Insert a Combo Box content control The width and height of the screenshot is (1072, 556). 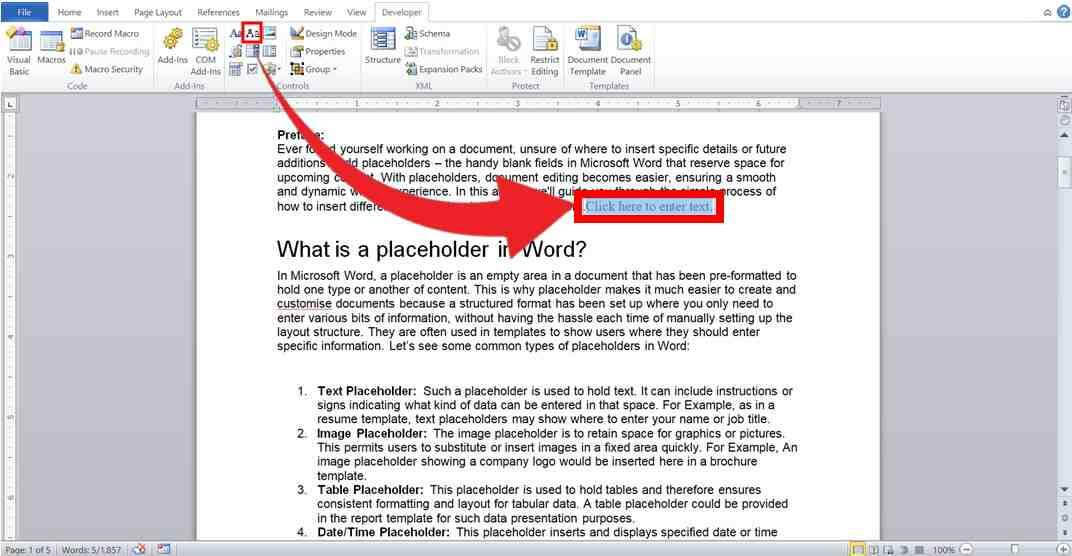(252, 51)
